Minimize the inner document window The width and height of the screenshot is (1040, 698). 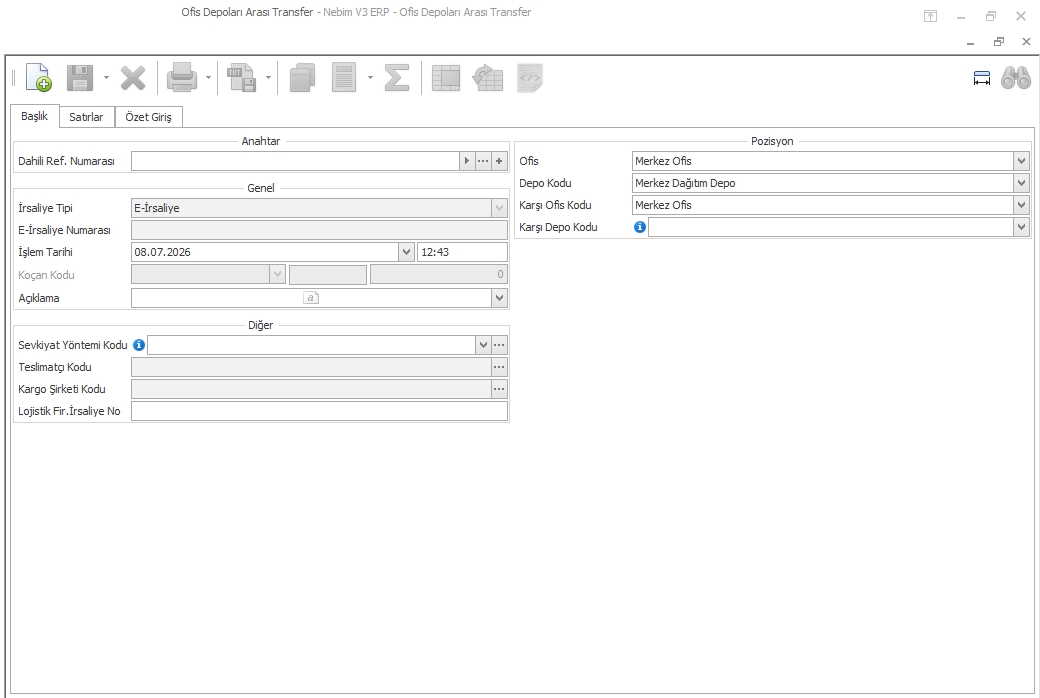click(970, 42)
